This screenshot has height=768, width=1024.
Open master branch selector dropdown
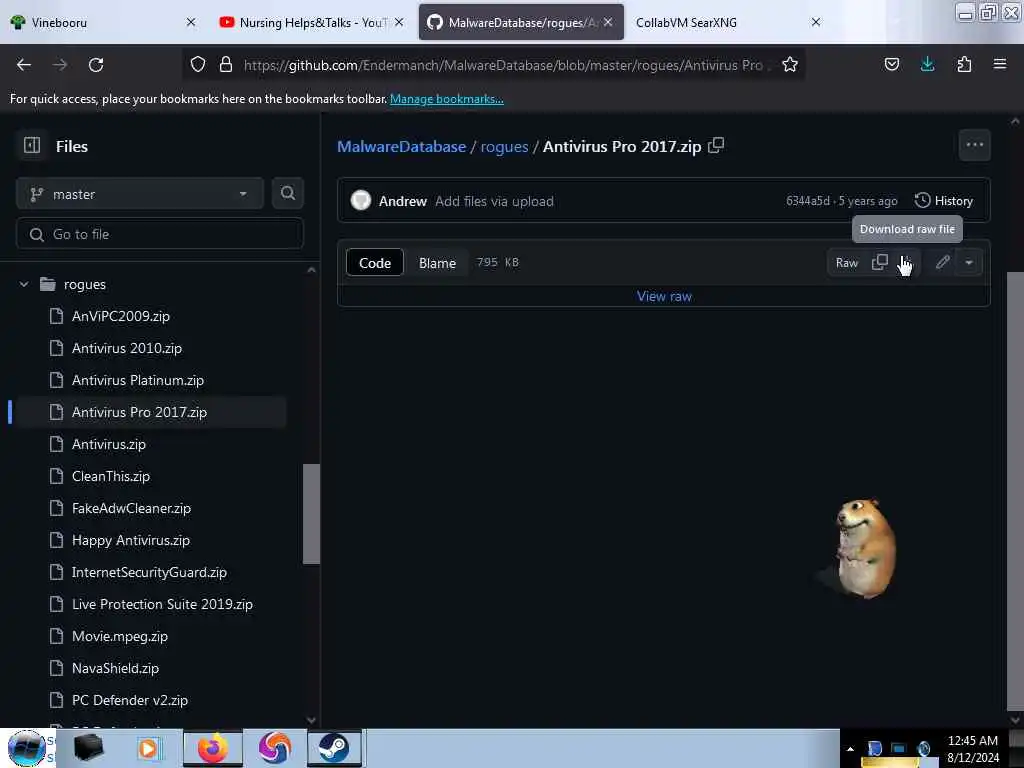140,193
